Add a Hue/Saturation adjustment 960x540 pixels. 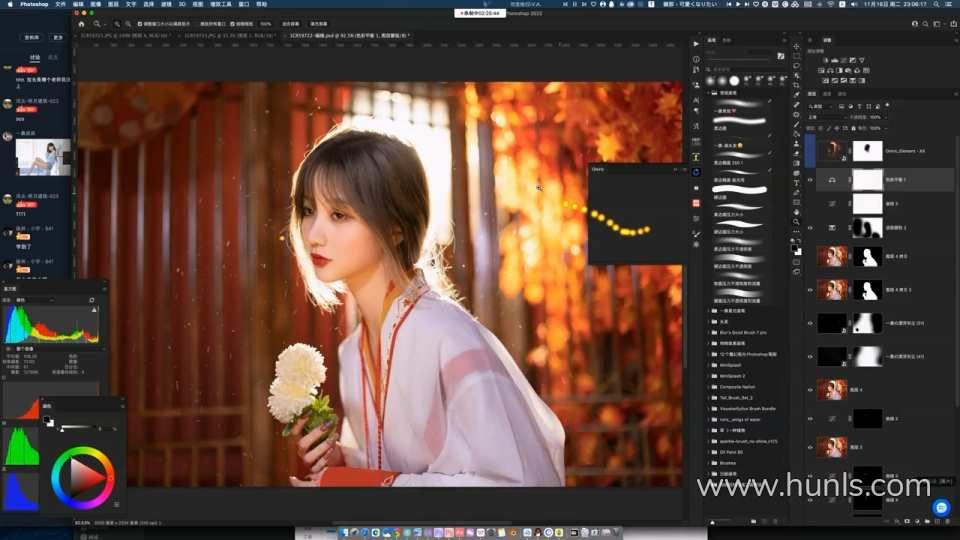822,70
